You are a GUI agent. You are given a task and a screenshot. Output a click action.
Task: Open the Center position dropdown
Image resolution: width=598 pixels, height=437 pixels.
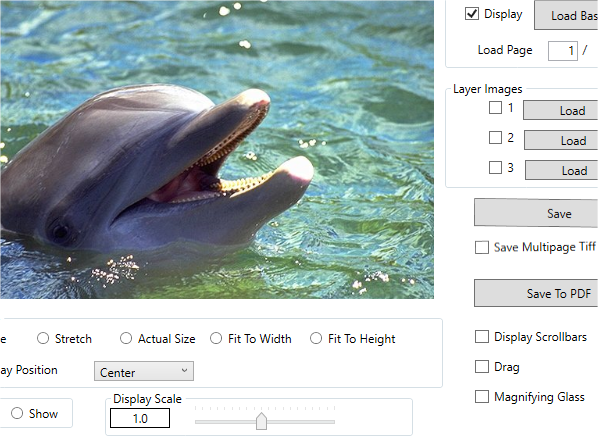(144, 371)
